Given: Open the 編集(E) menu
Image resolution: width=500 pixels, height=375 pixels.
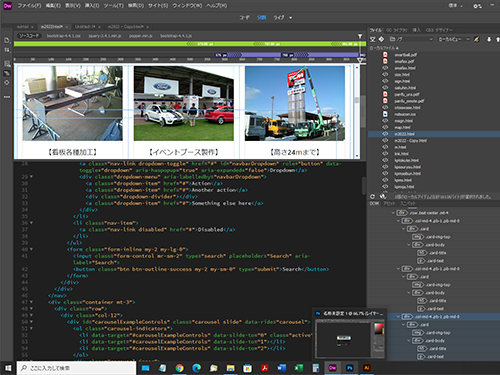Looking at the screenshot, I should click(x=53, y=6).
